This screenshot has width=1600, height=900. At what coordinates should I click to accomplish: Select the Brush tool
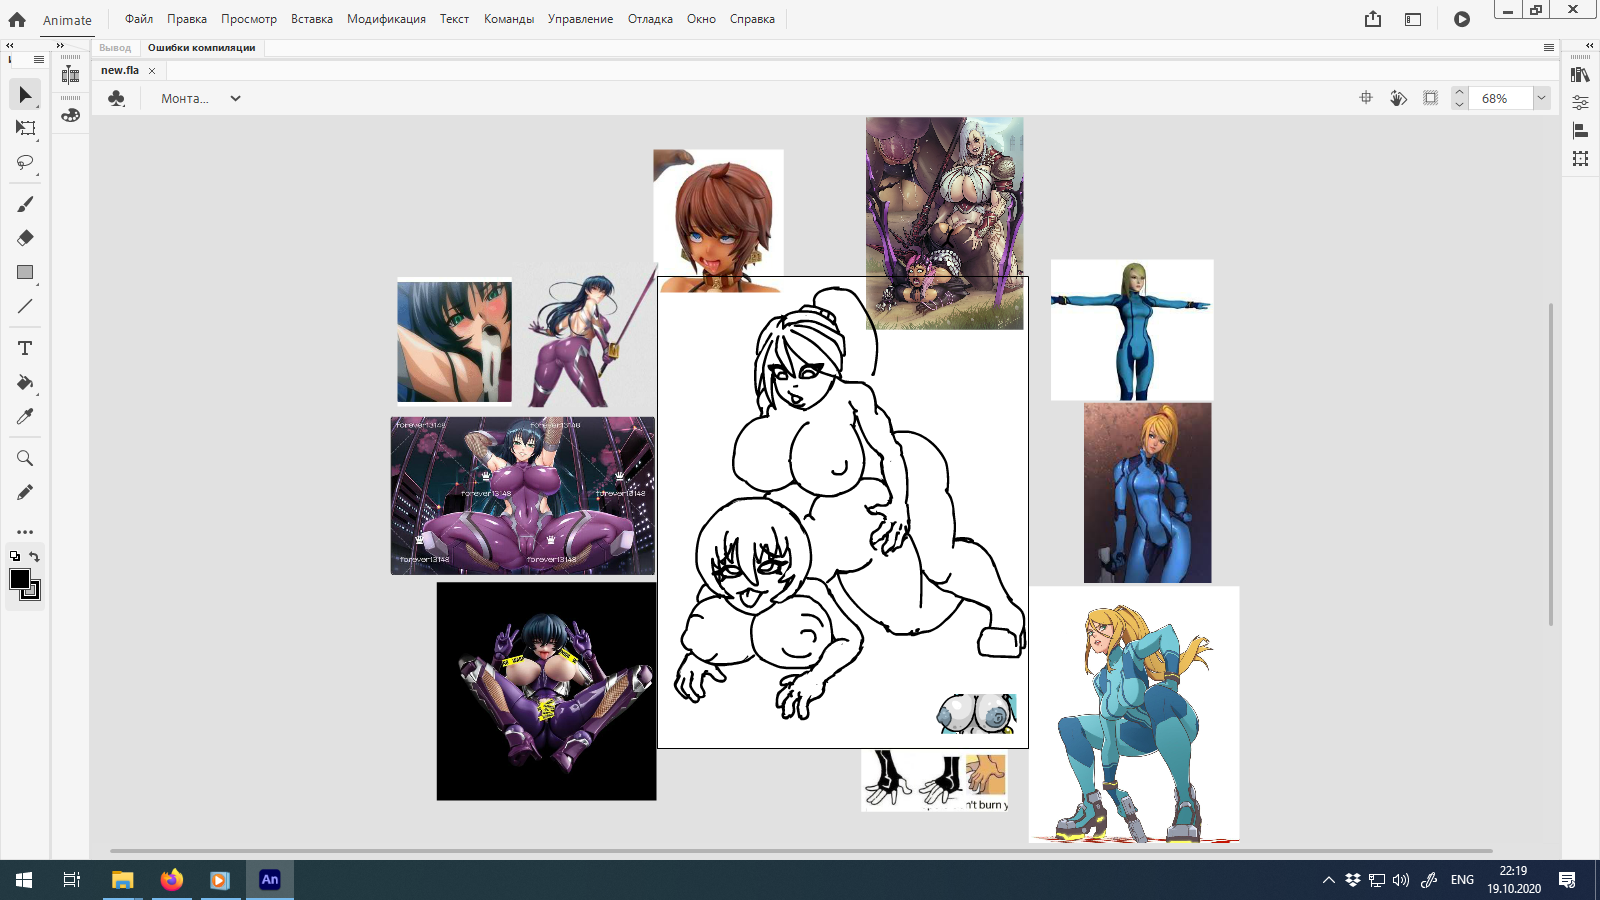click(25, 204)
